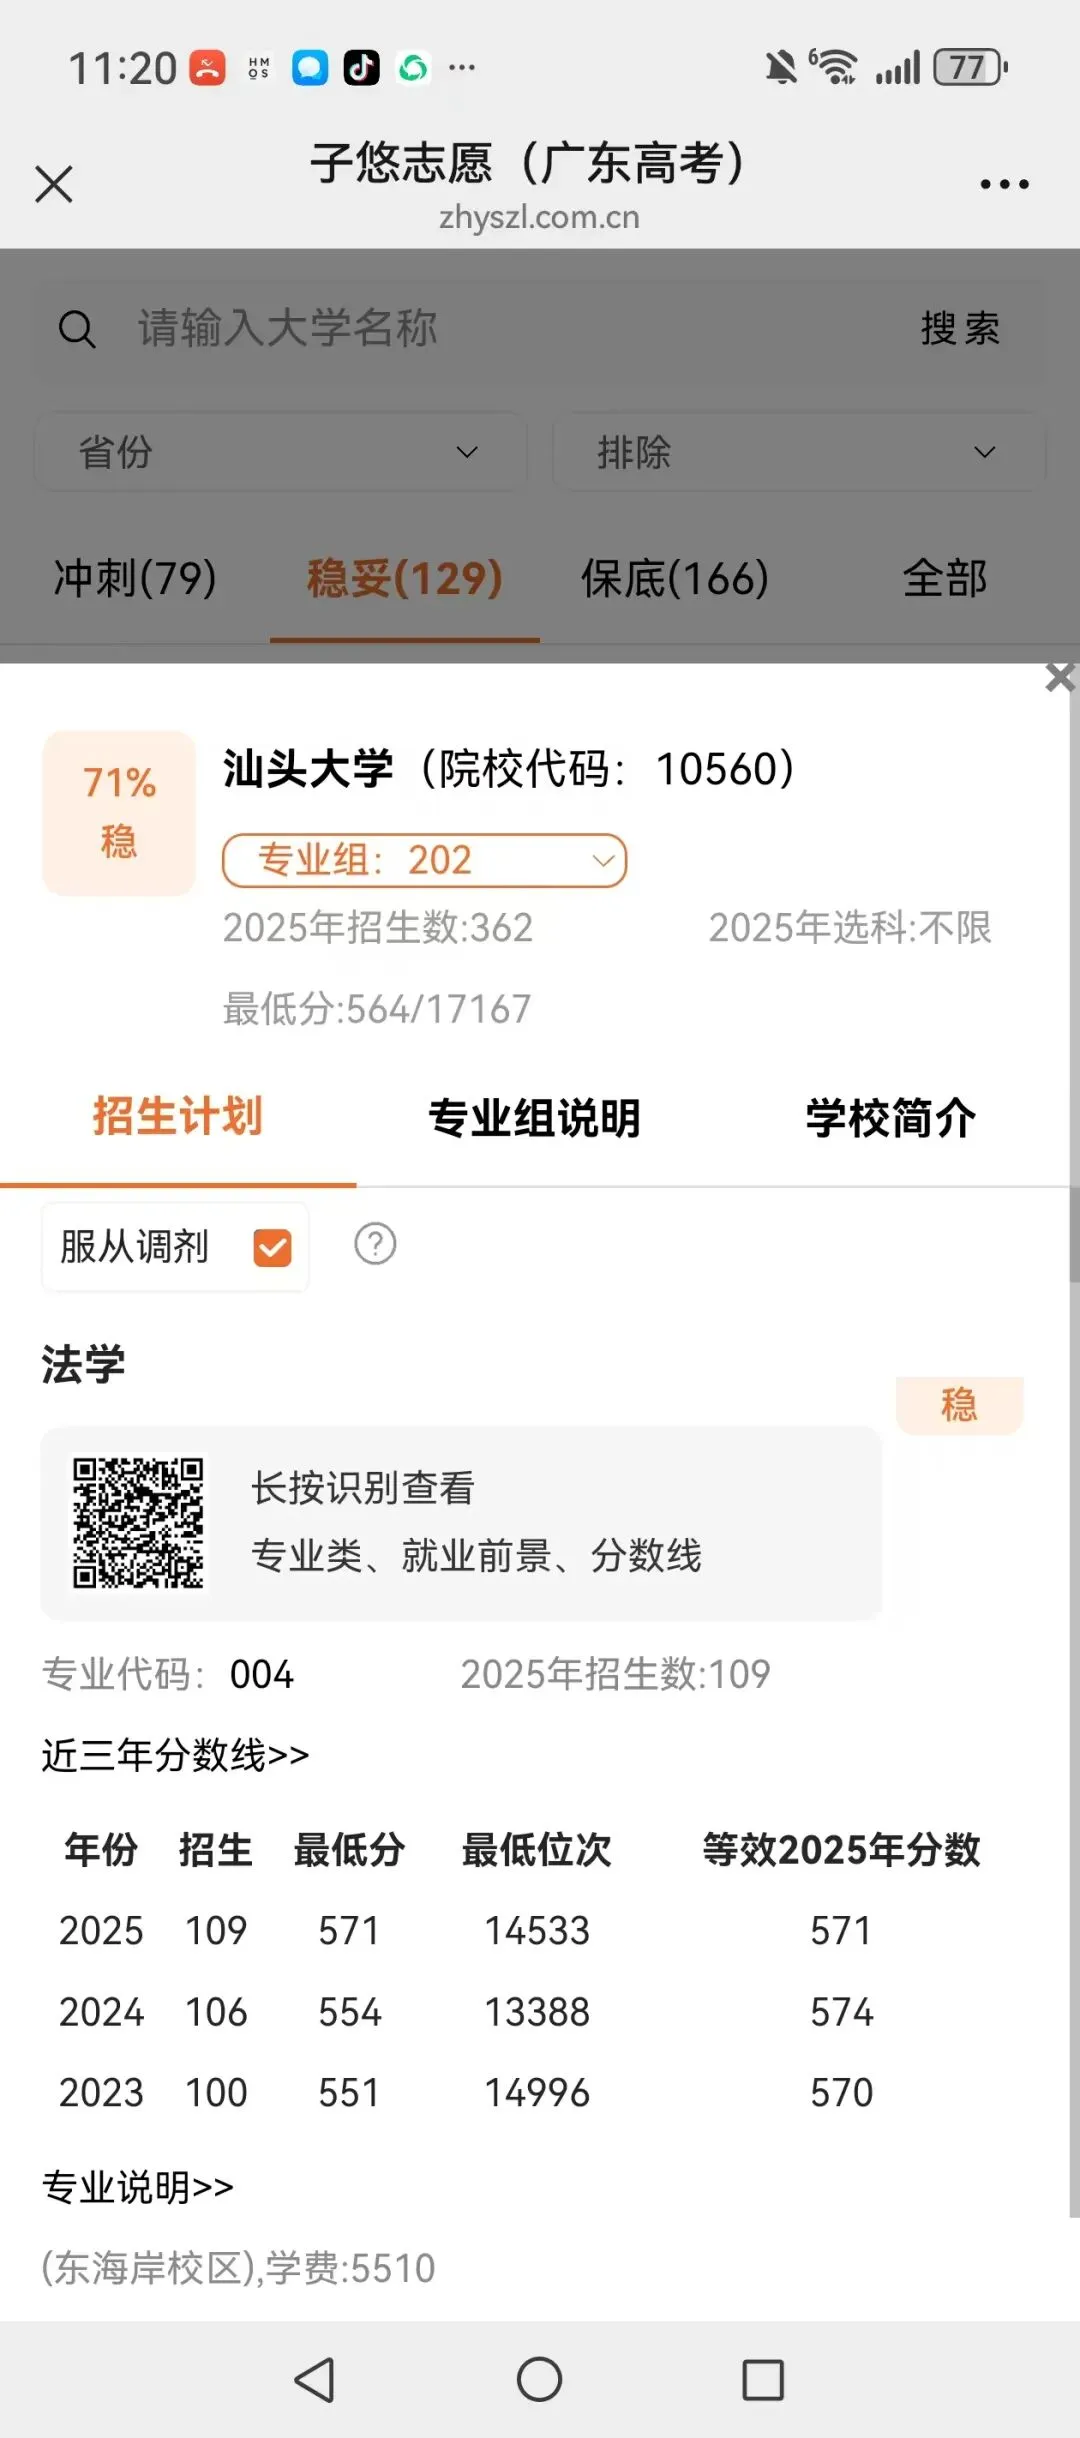Select the 保底(166) tab

pyautogui.click(x=675, y=578)
